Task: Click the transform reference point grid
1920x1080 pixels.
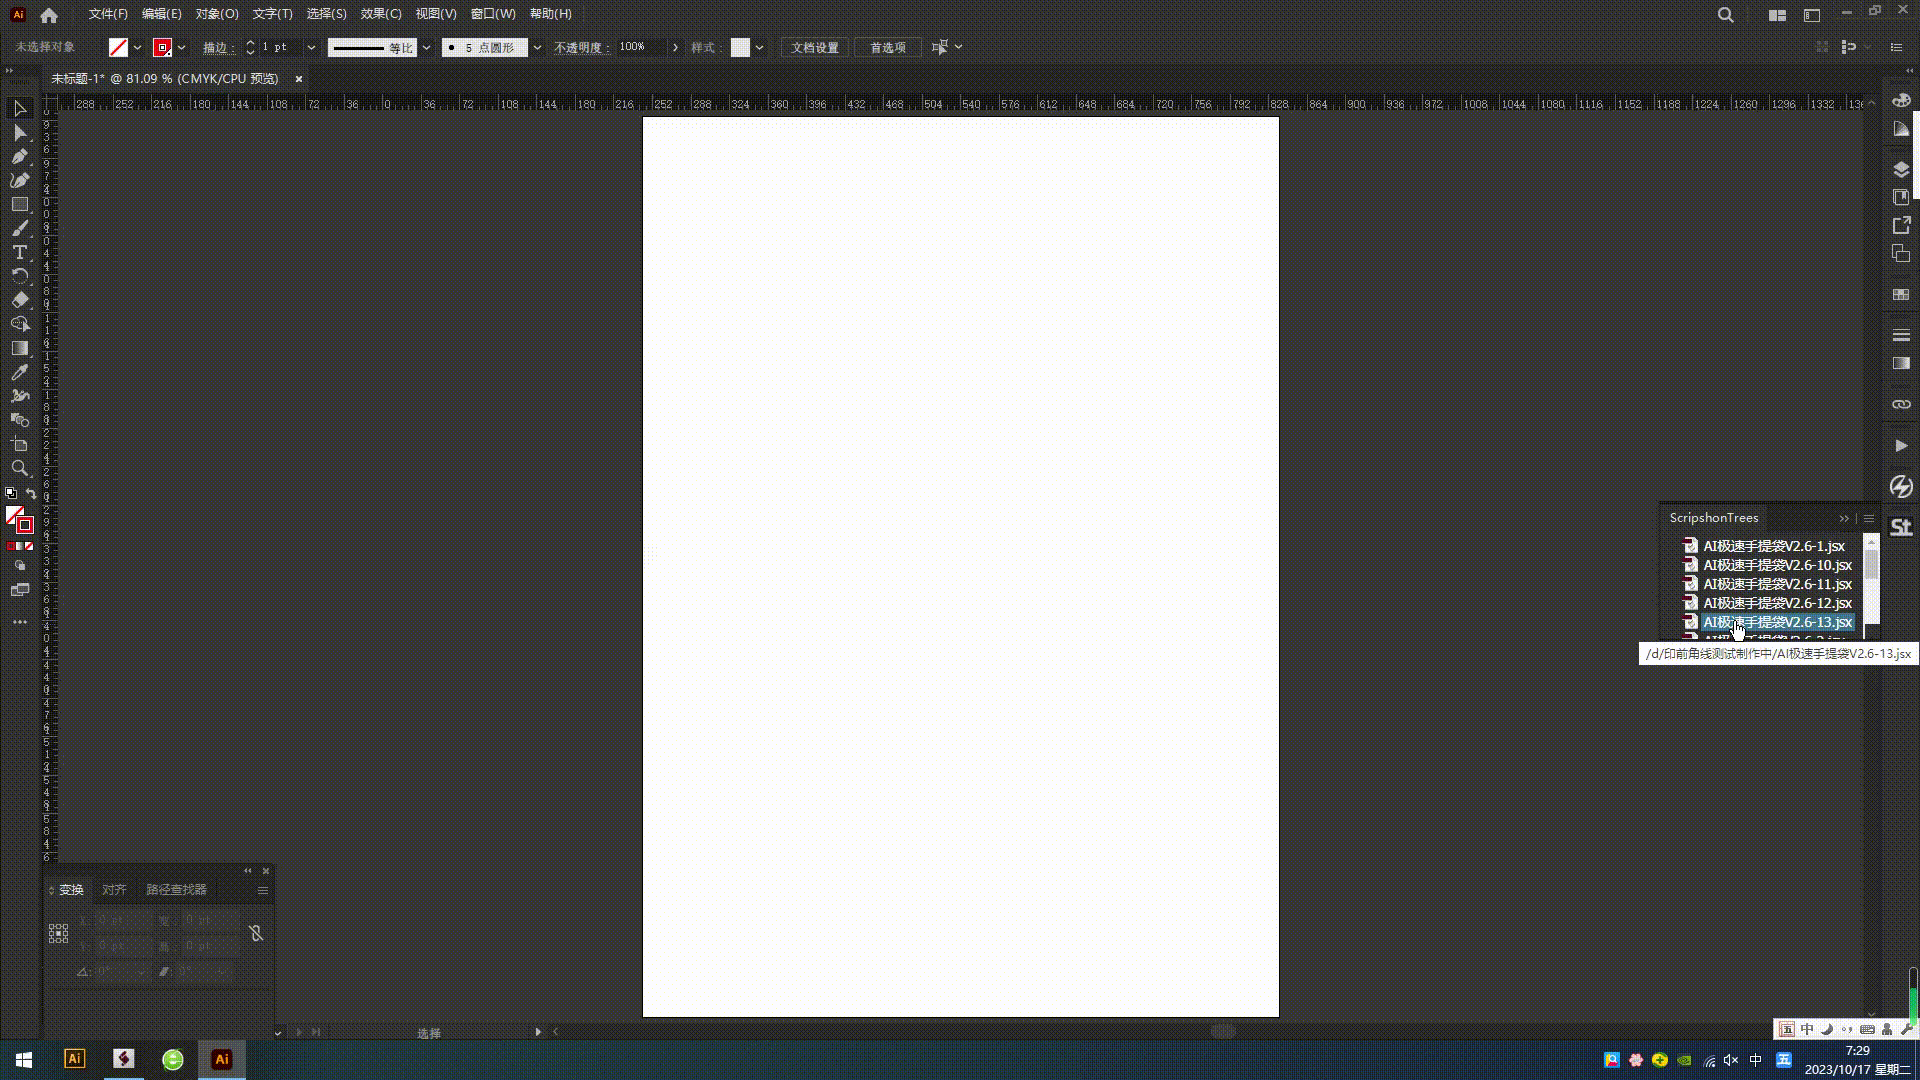Action: coord(58,933)
